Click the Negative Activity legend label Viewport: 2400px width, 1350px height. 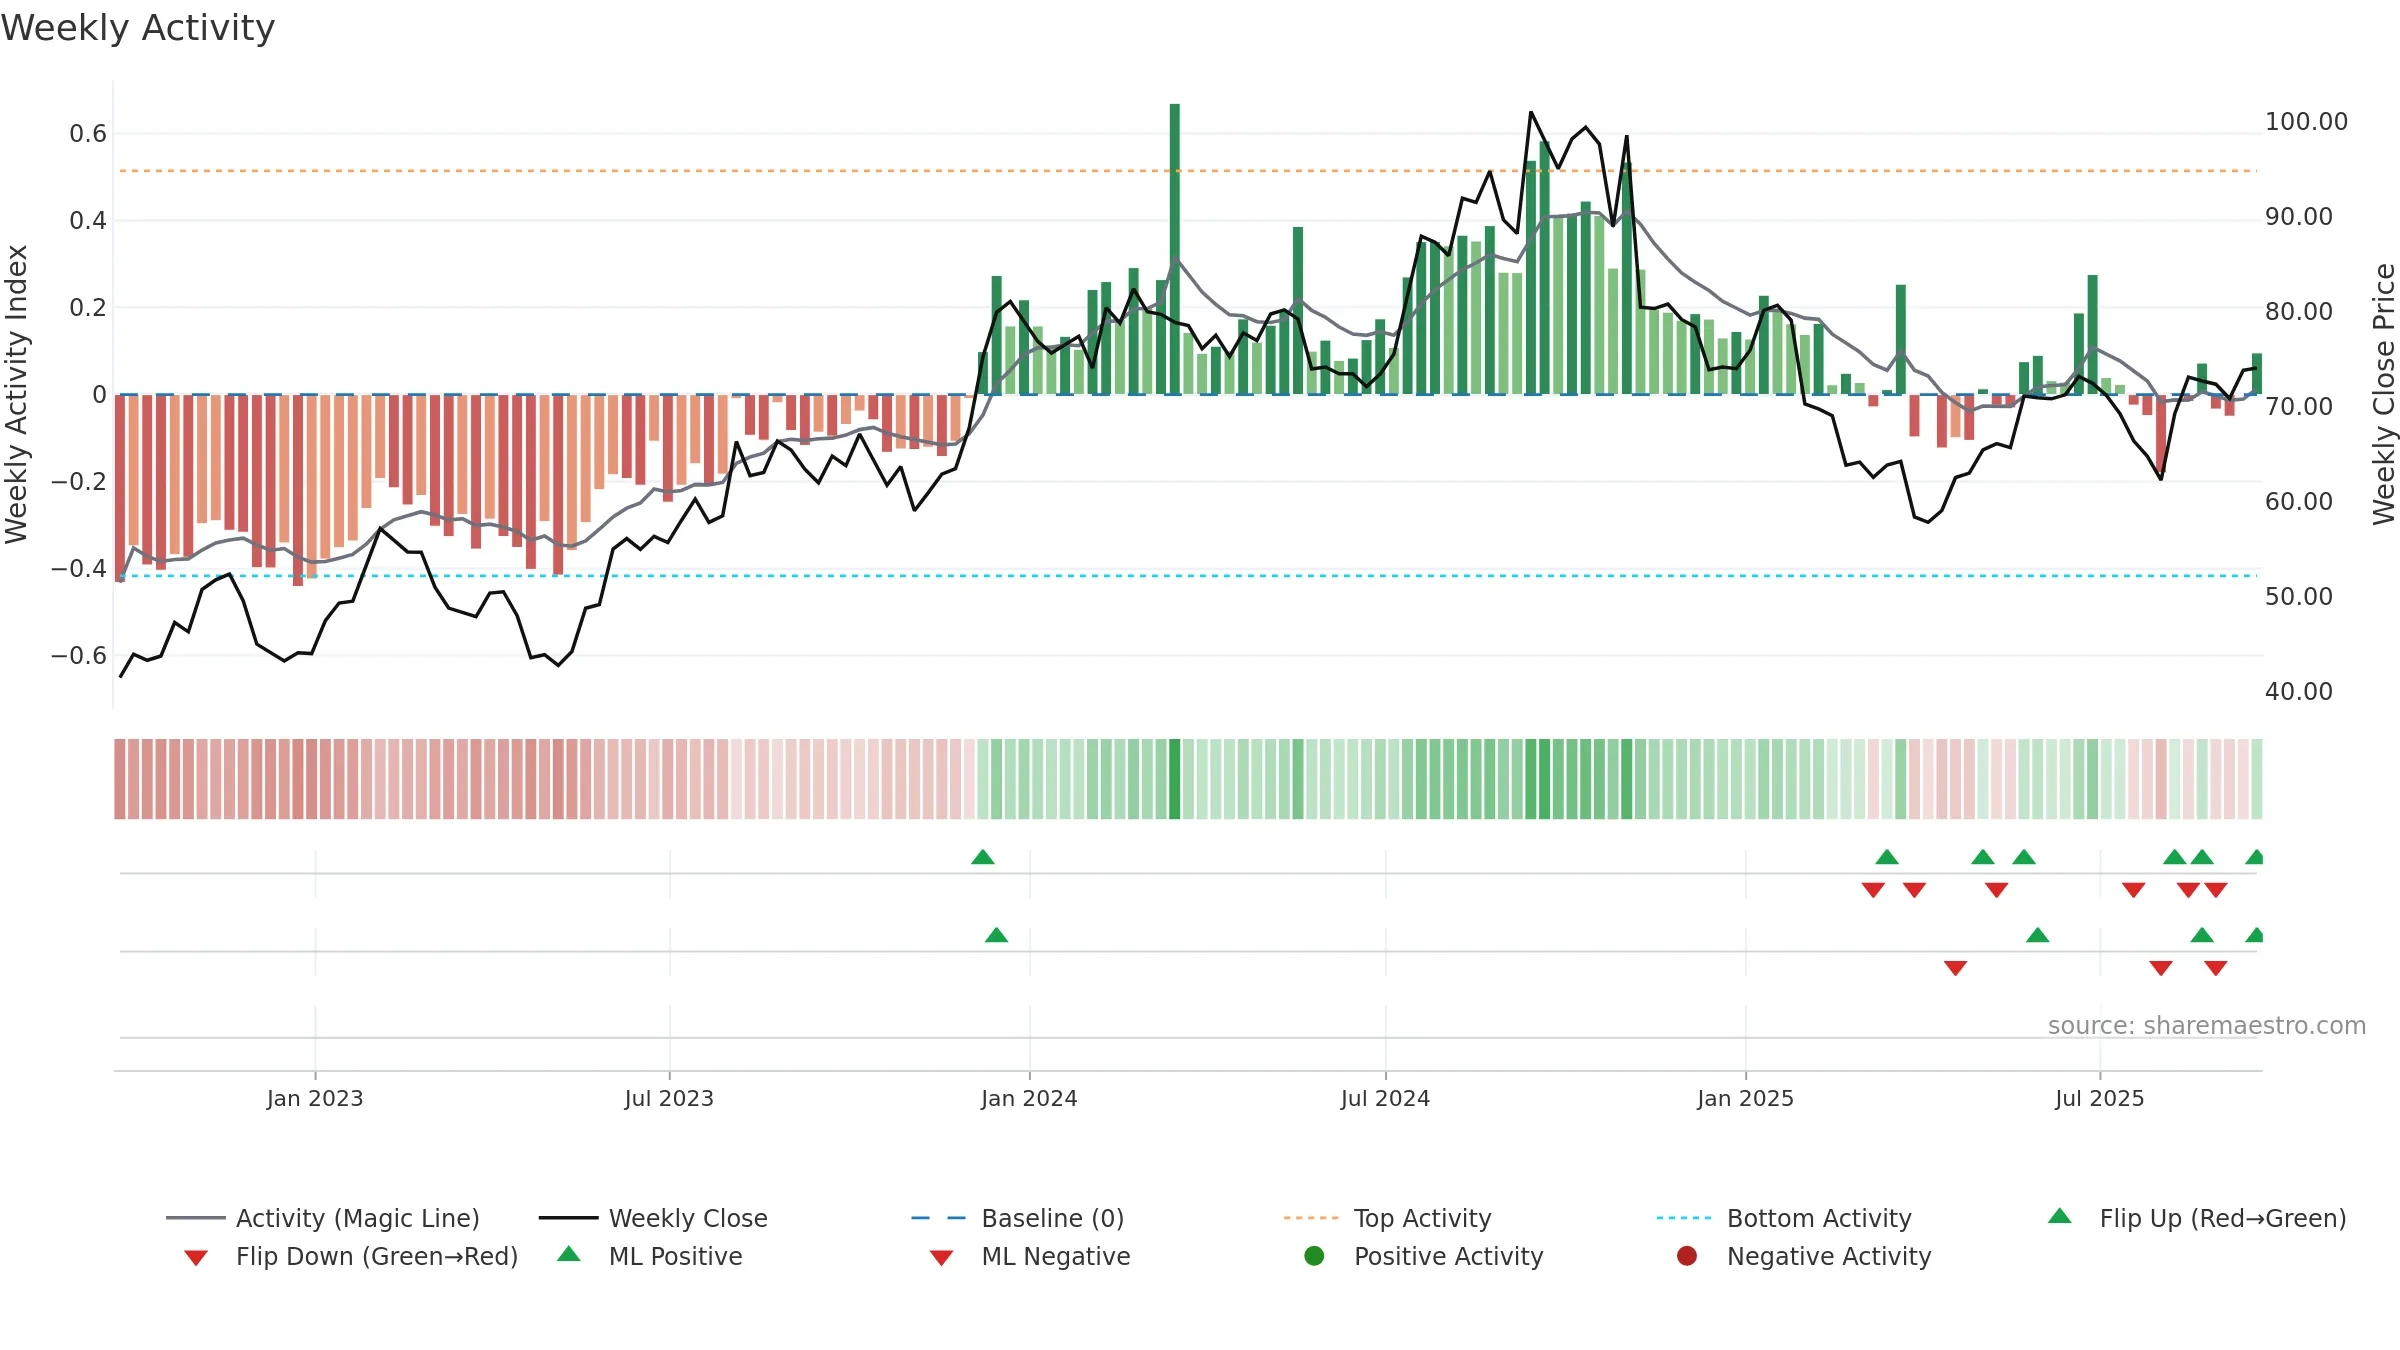1829,1256
